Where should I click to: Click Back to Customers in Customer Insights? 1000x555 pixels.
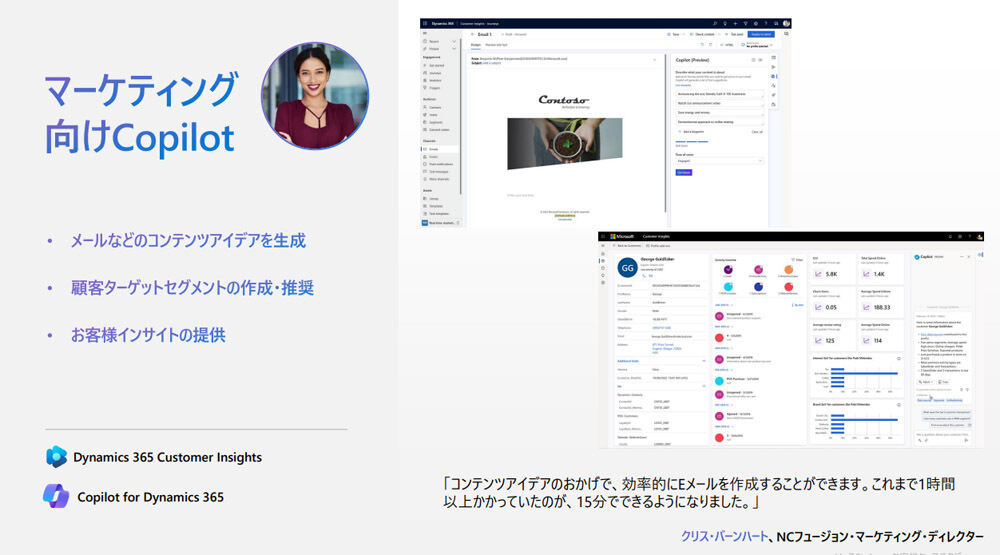click(626, 246)
